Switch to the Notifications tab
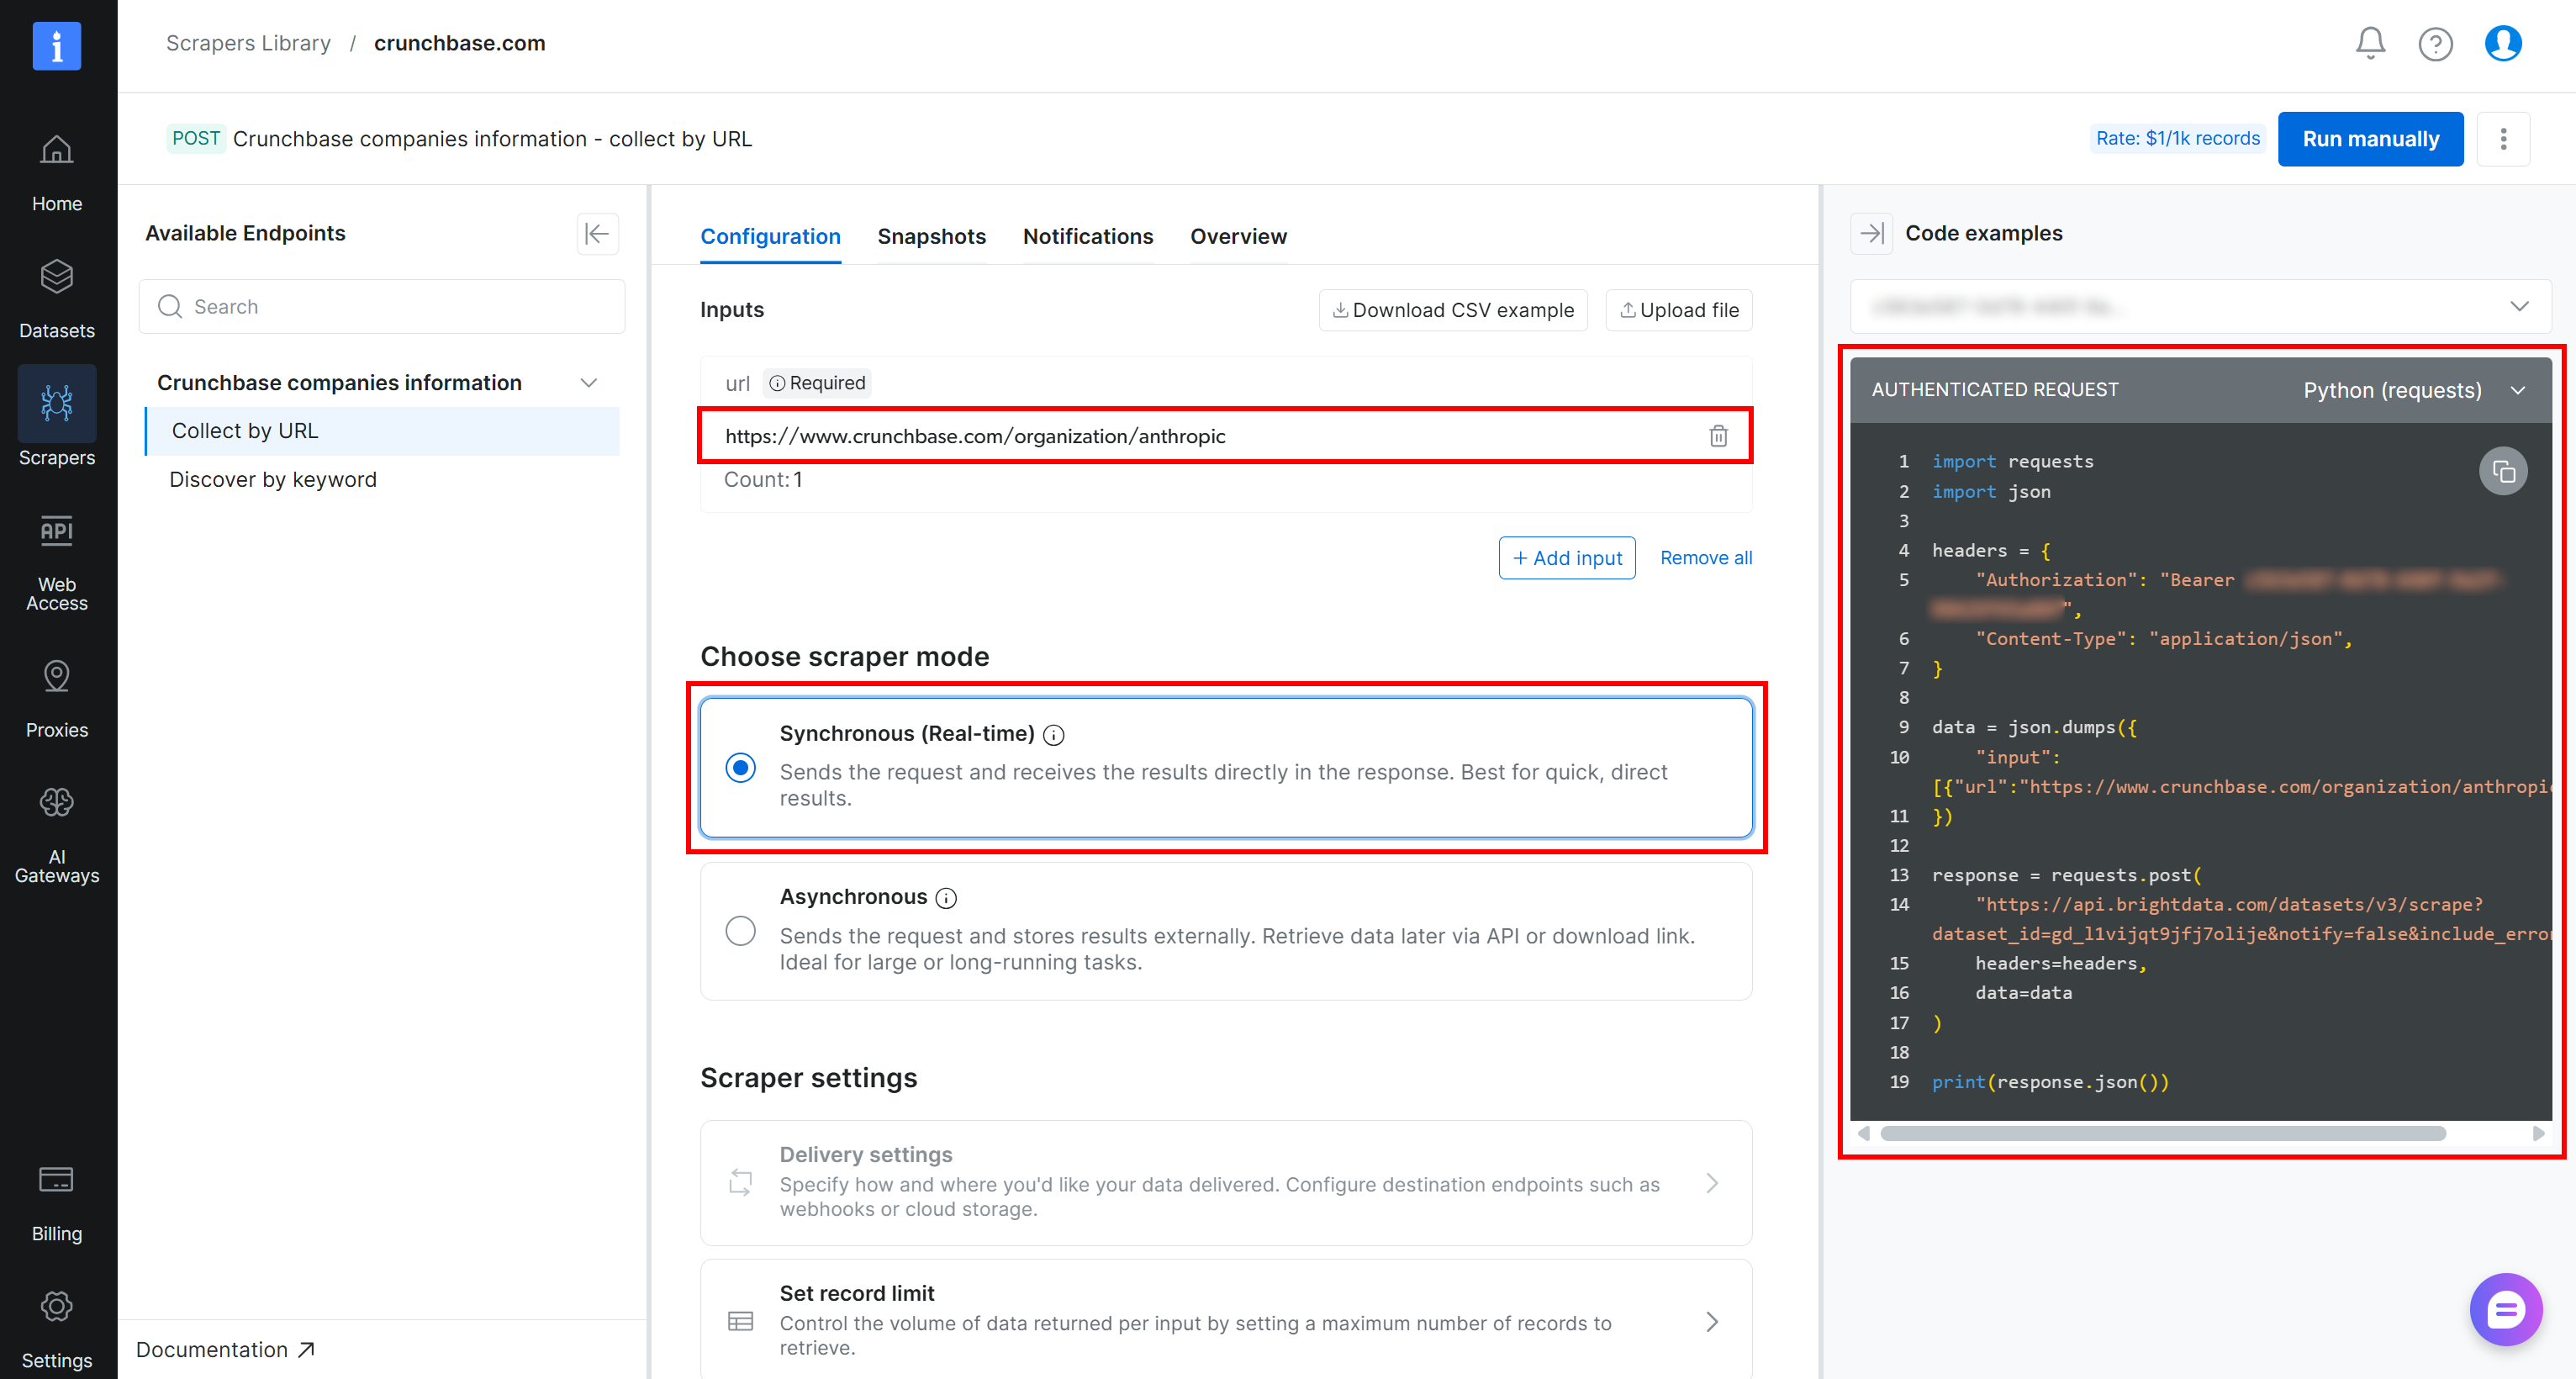 click(1088, 237)
